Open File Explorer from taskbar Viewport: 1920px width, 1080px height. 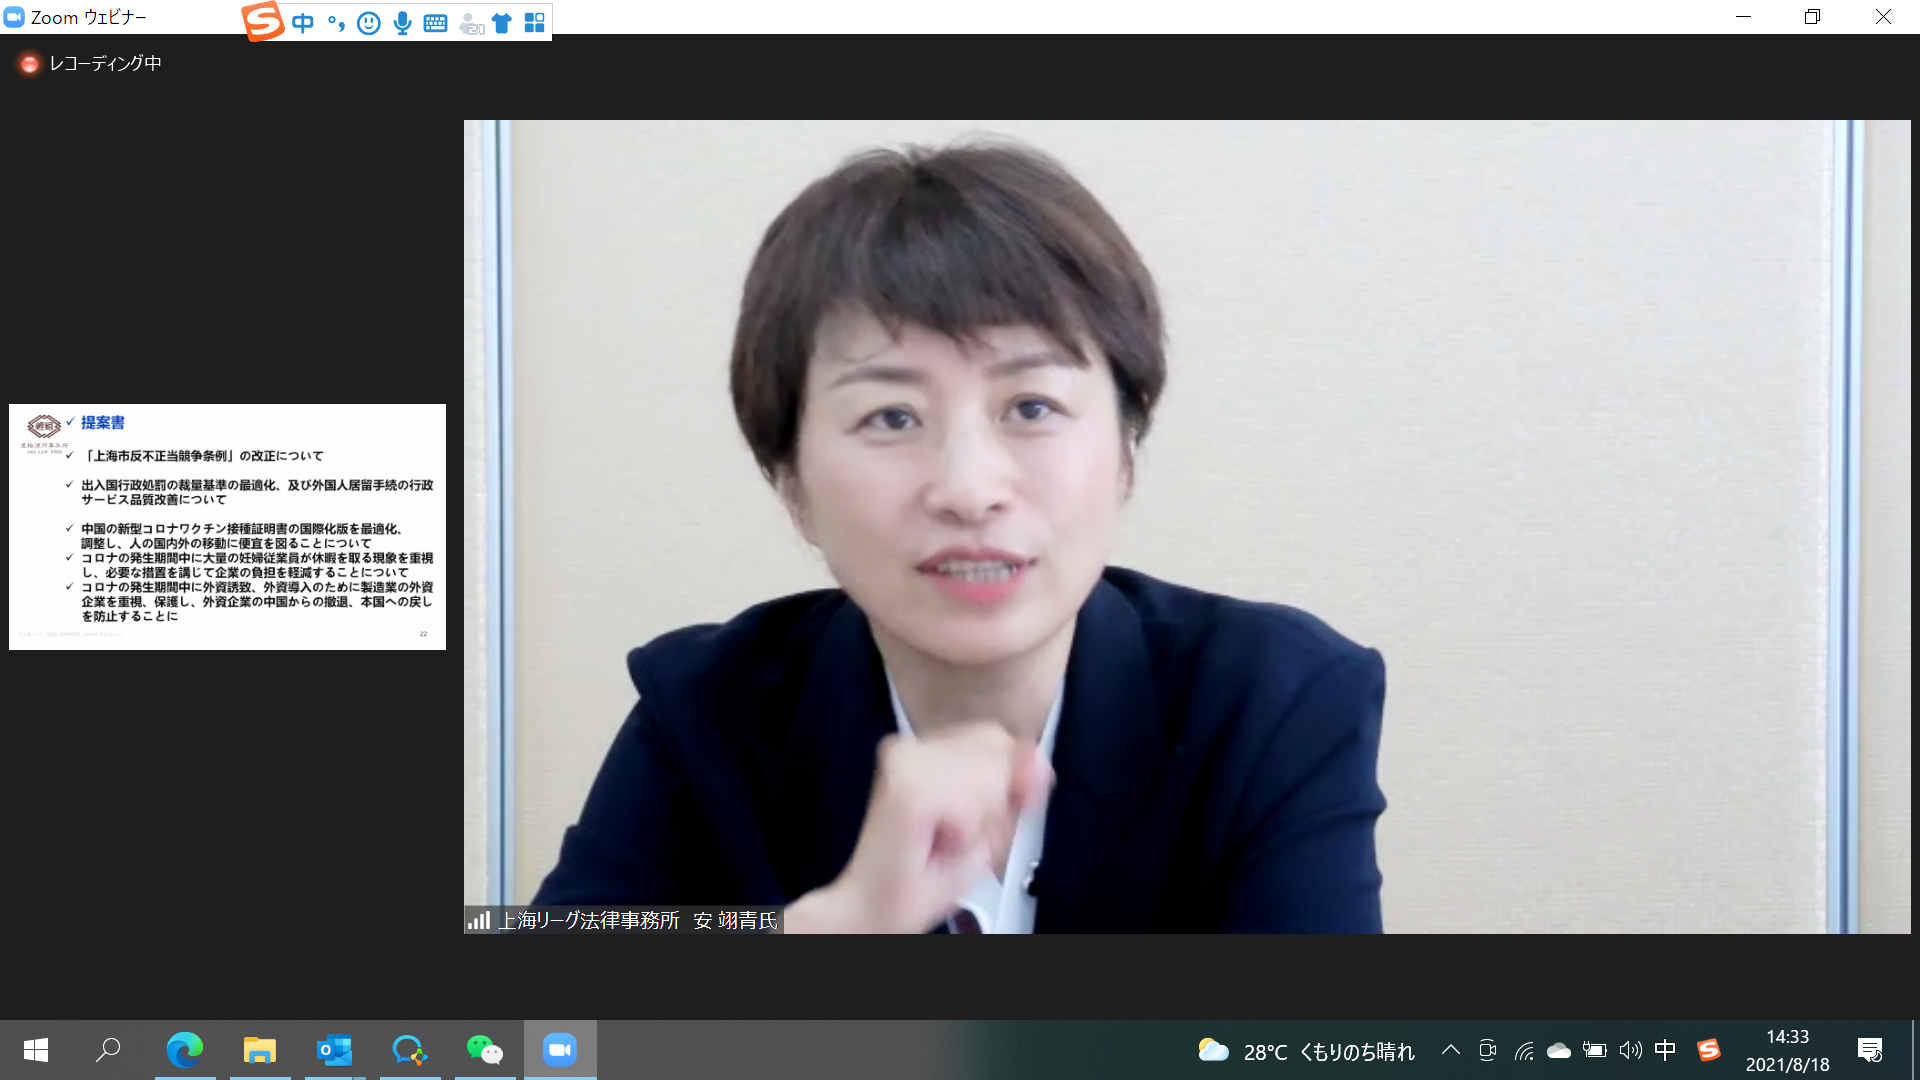pos(260,1050)
